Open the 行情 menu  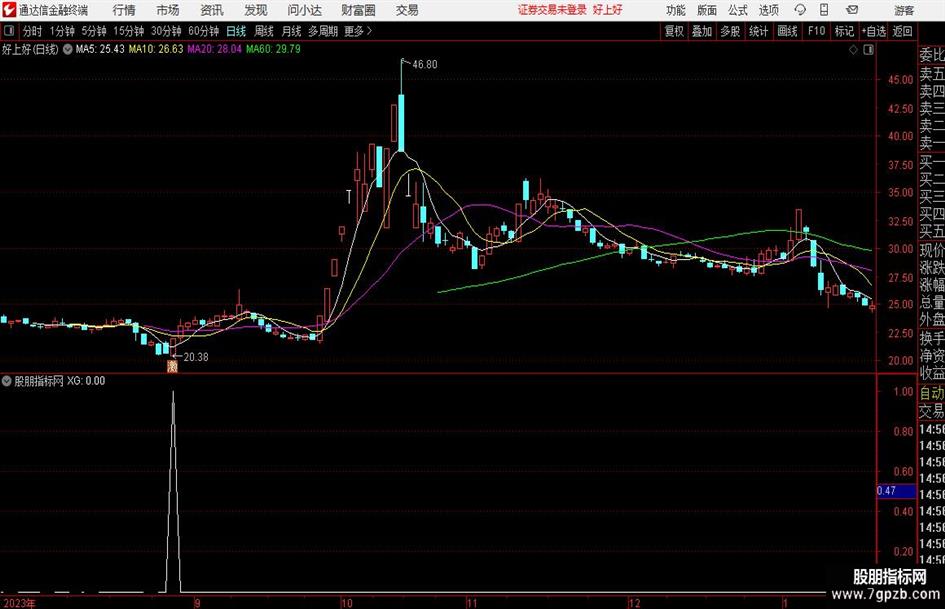pyautogui.click(x=124, y=10)
